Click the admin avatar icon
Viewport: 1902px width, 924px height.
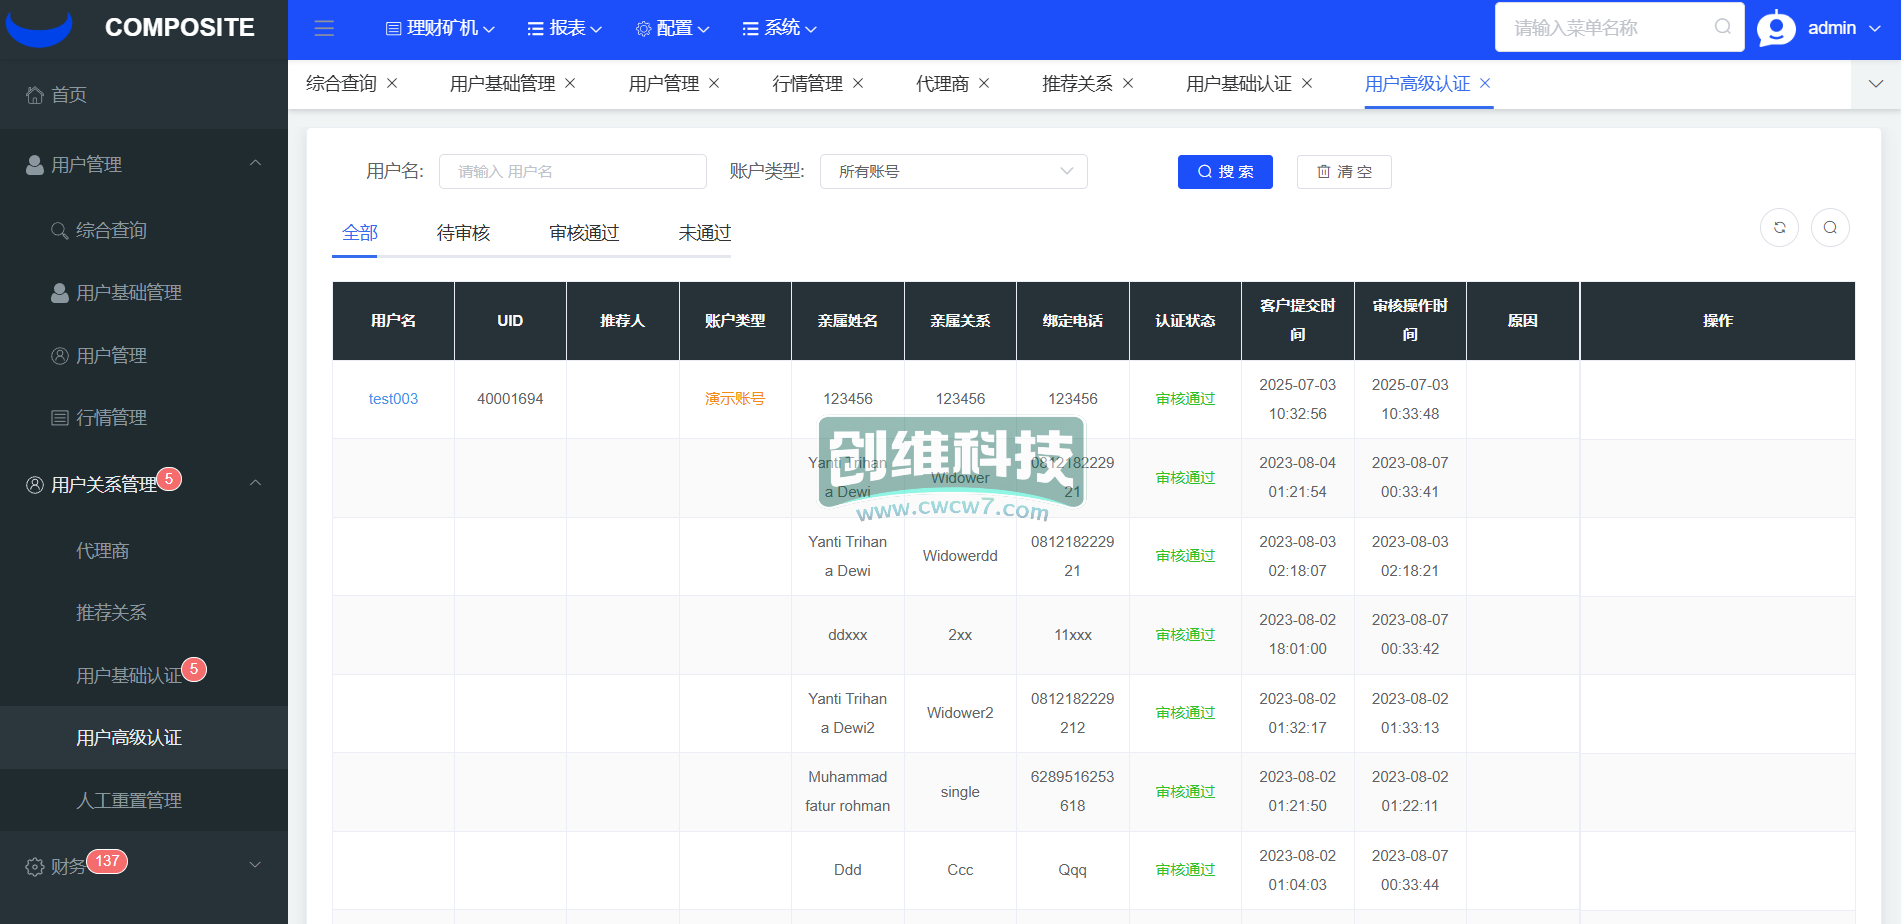[1776, 28]
